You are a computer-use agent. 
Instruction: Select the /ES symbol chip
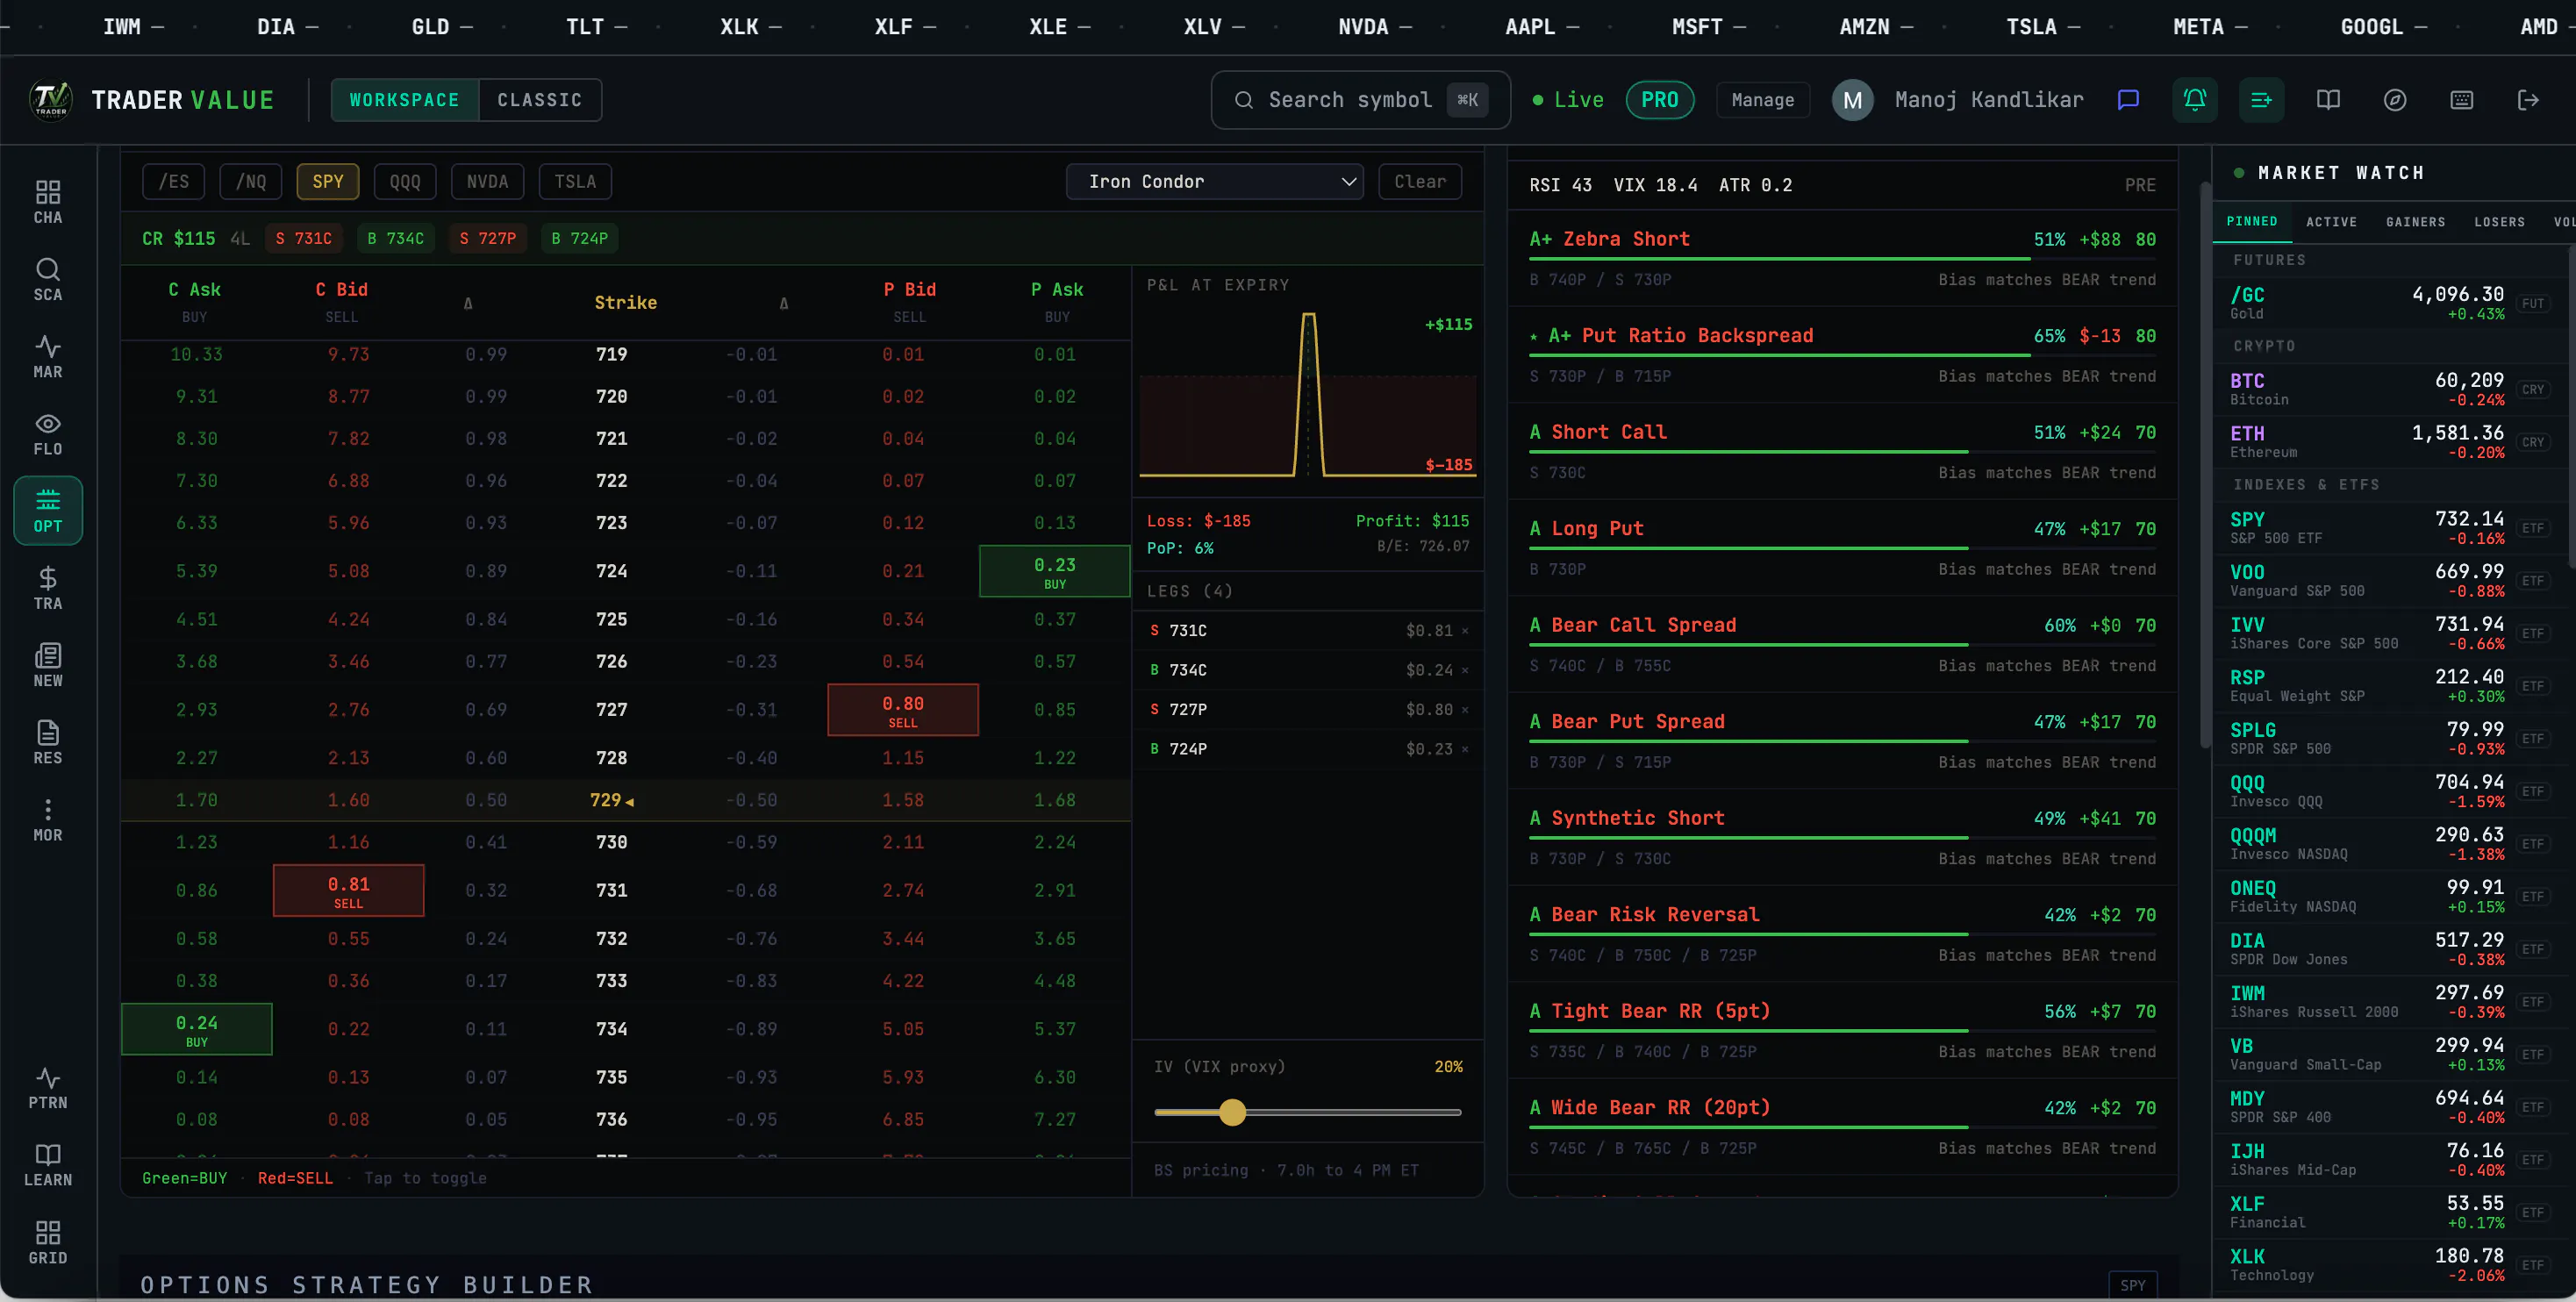(x=174, y=182)
